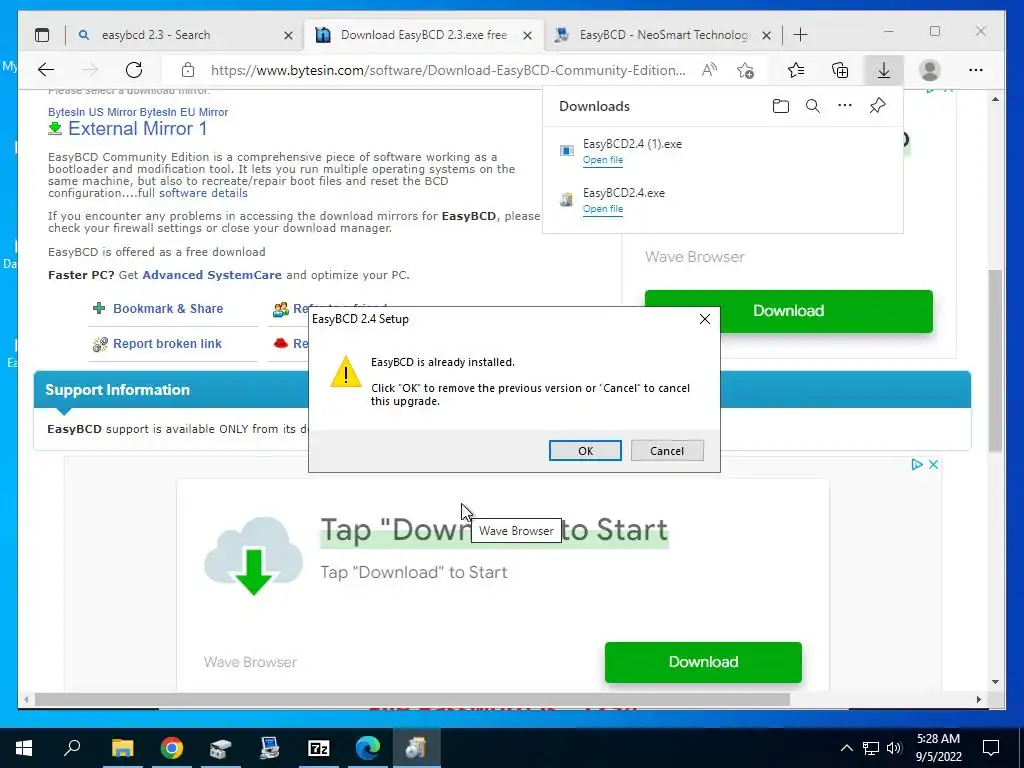The height and width of the screenshot is (768, 1024).
Task: Pin the Downloads panel
Action: pos(877,106)
